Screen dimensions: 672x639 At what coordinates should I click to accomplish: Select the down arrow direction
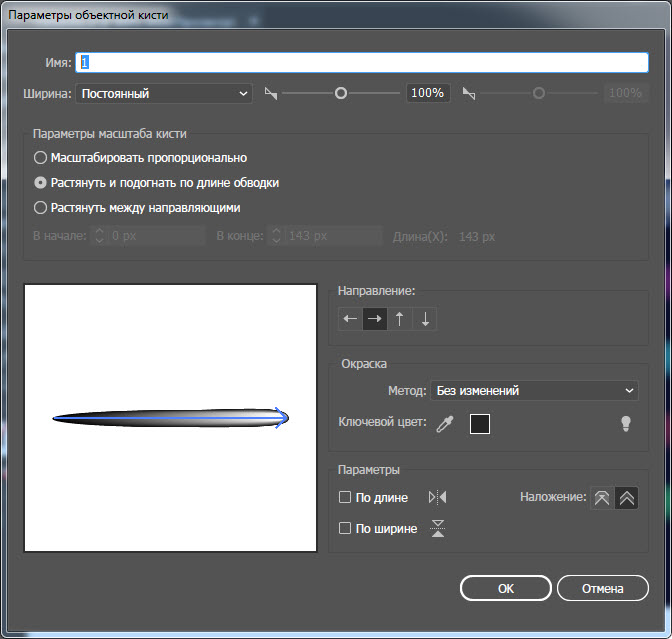tap(425, 319)
